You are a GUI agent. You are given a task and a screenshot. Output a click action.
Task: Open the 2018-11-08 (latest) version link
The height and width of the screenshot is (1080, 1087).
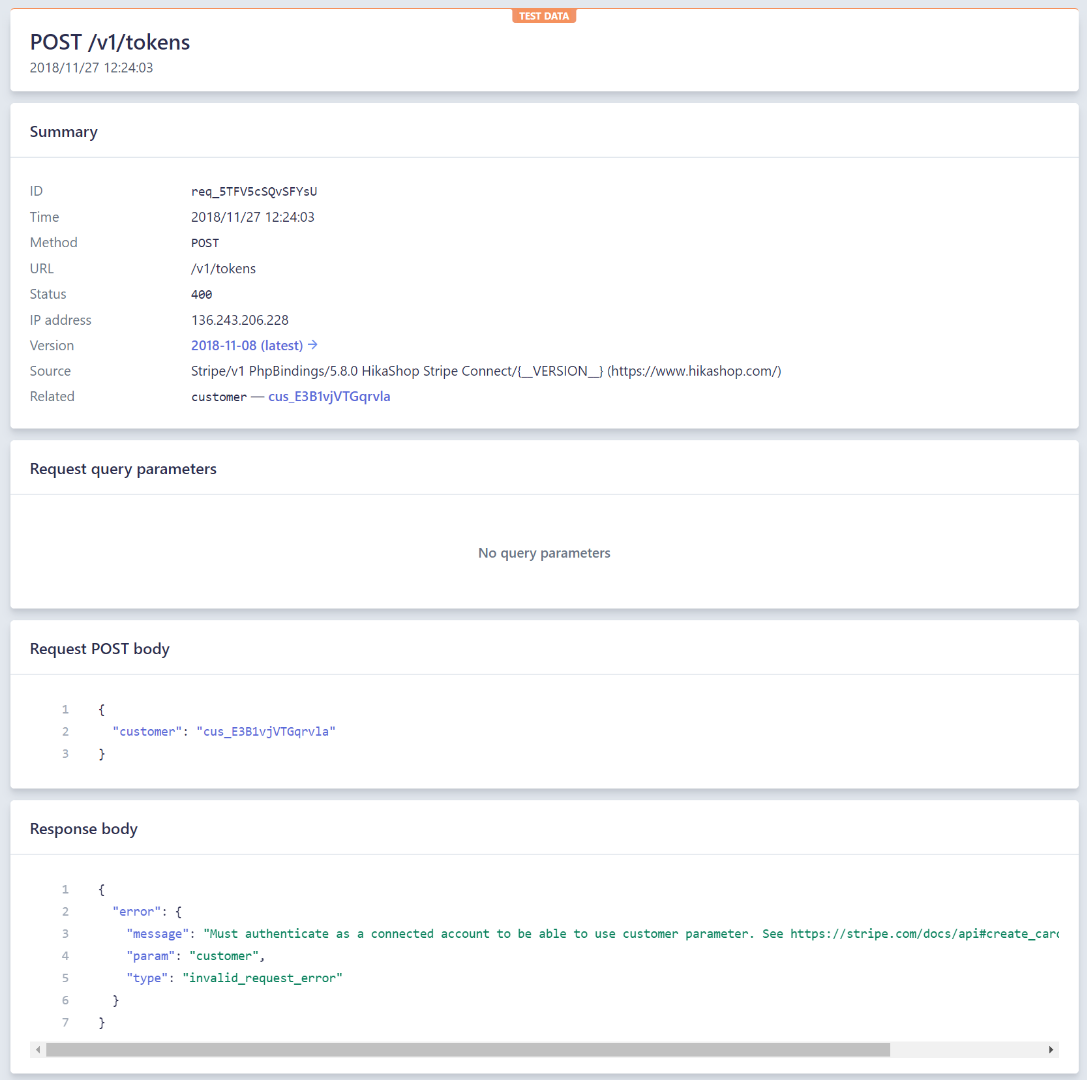point(247,345)
